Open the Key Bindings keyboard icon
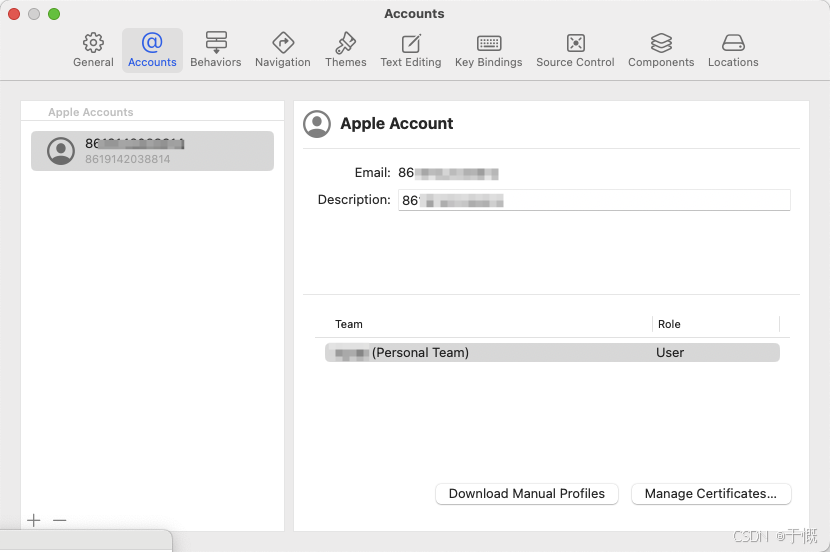The image size is (830, 552). (x=489, y=43)
